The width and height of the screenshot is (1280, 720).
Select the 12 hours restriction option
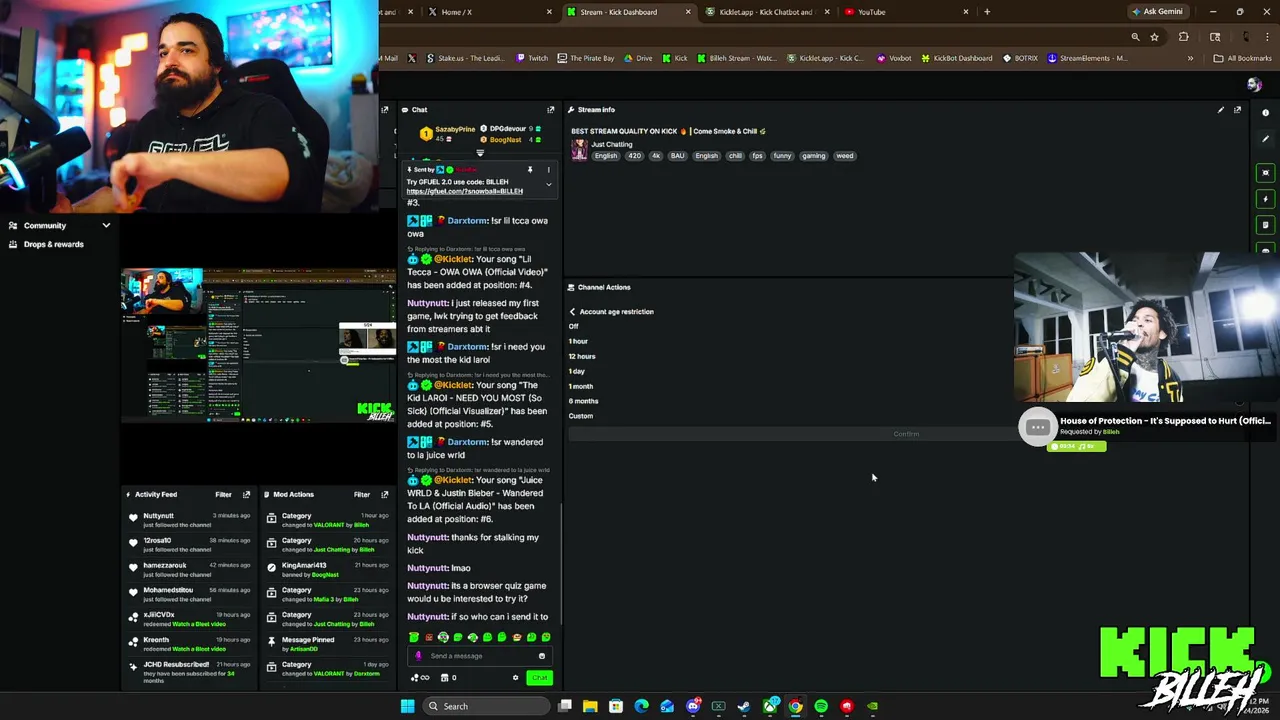click(582, 356)
